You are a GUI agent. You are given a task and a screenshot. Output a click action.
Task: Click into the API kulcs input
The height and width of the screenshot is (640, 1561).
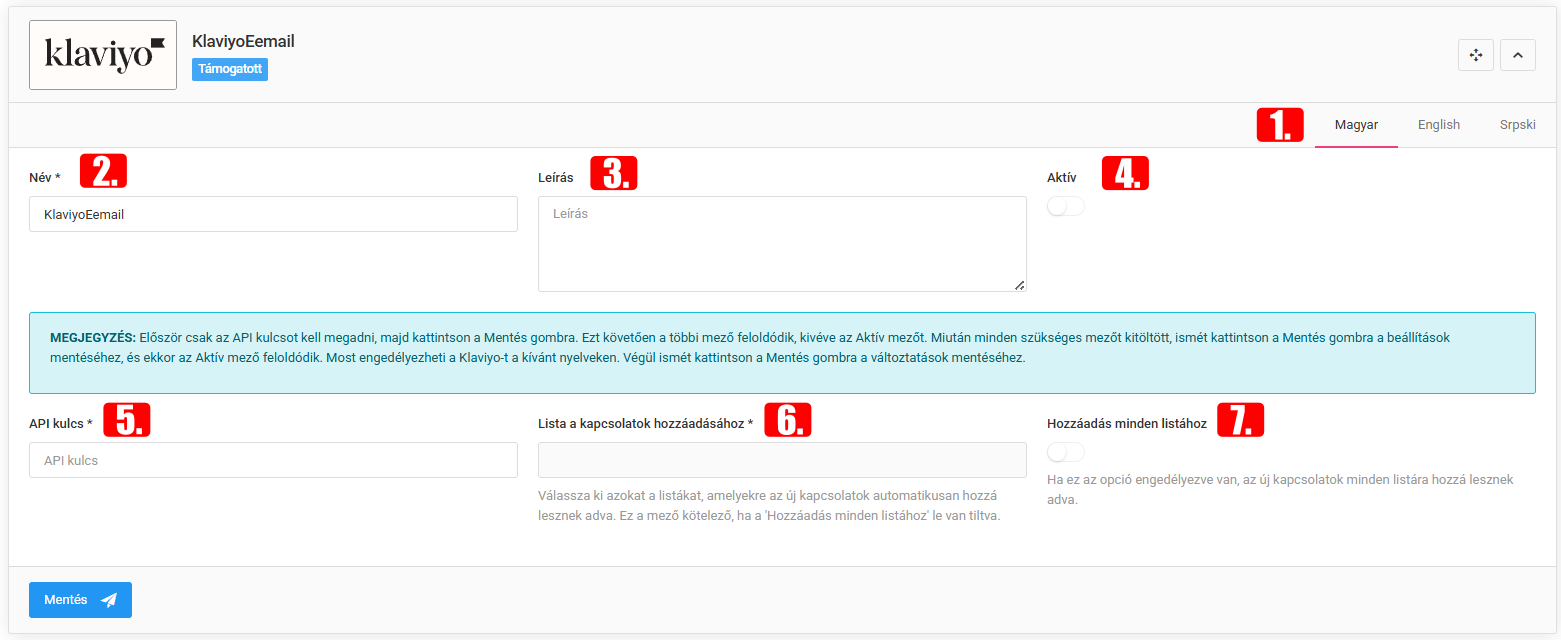click(273, 460)
